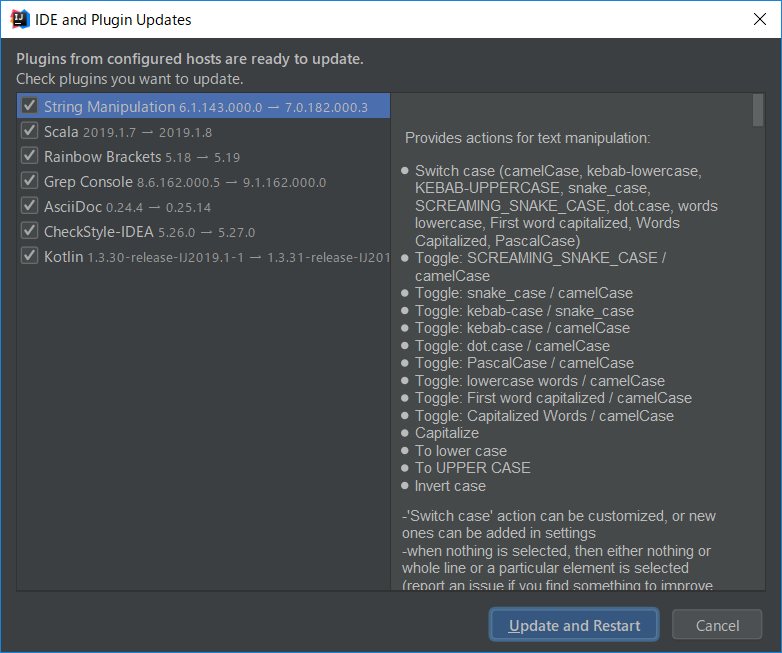
Task: Select the Kotlin row text
Action: tap(216, 256)
